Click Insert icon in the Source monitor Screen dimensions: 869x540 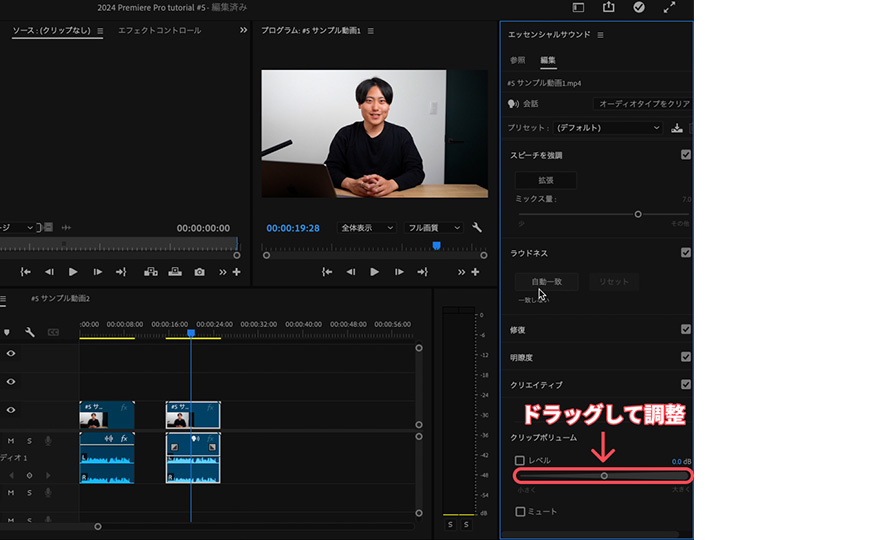151,272
